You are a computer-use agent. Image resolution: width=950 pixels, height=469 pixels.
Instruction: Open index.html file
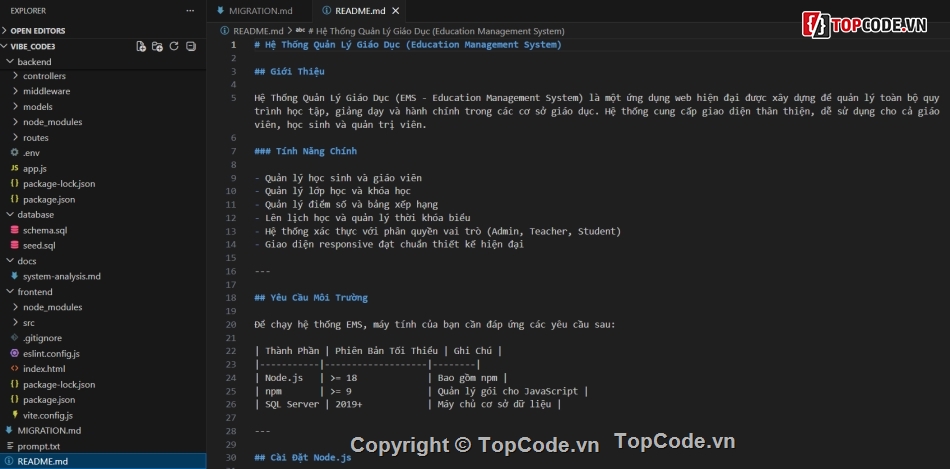point(44,369)
